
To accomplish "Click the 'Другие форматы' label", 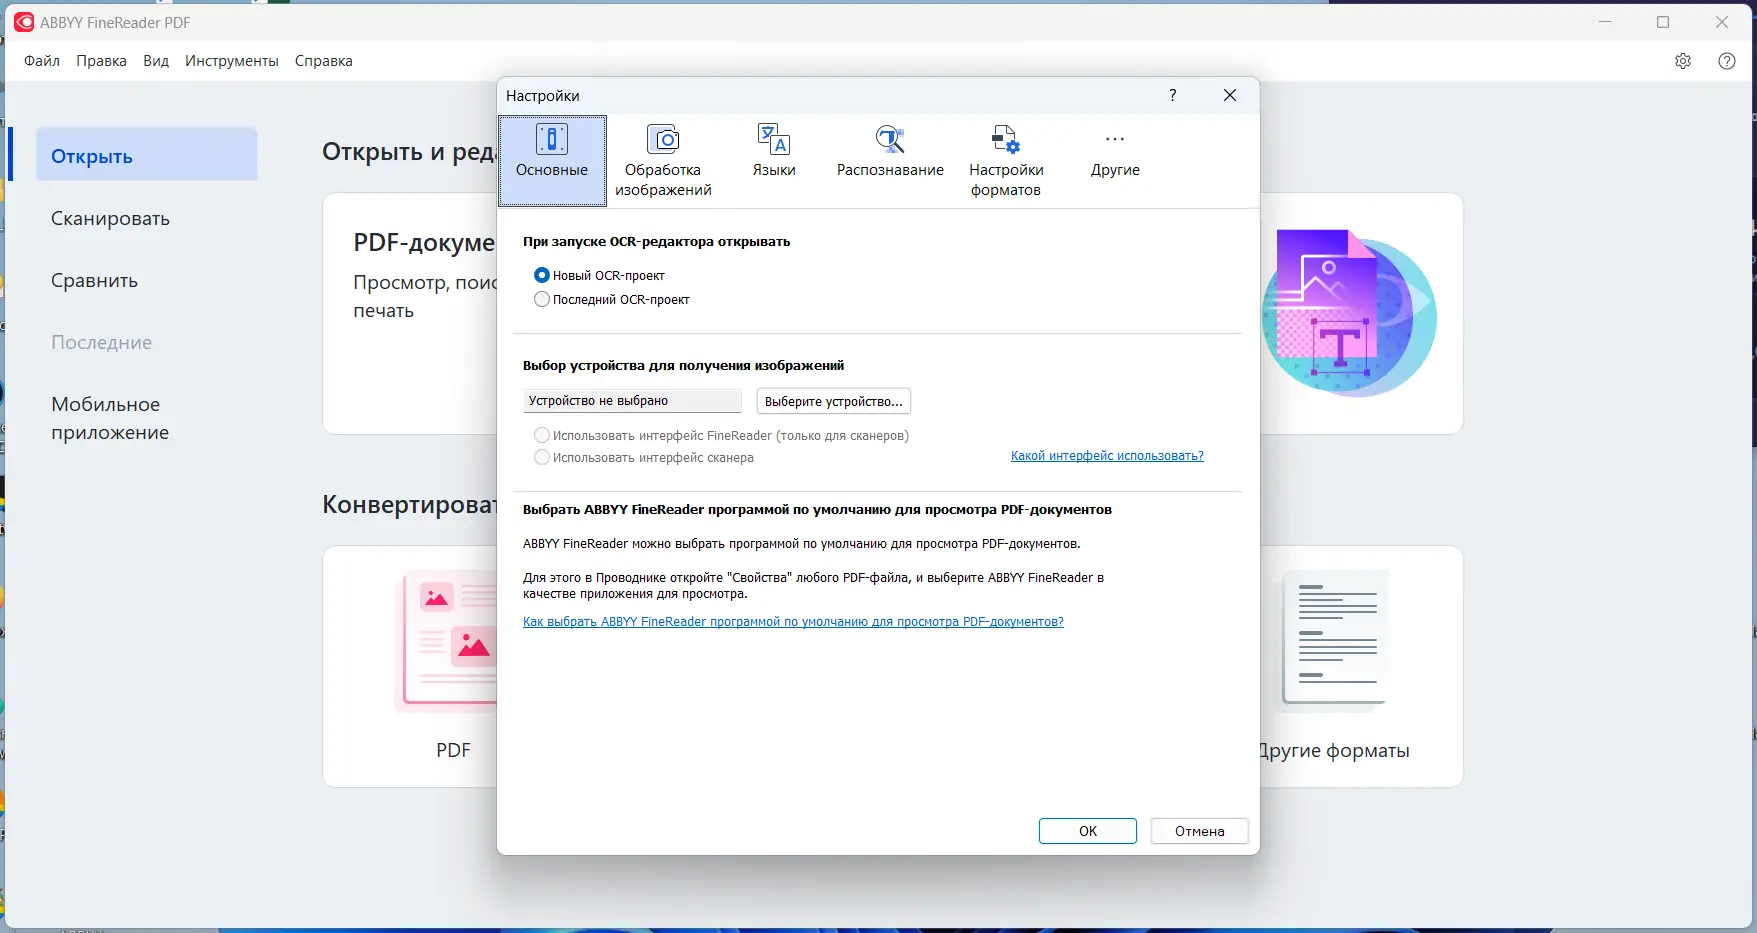I will pos(1334,751).
